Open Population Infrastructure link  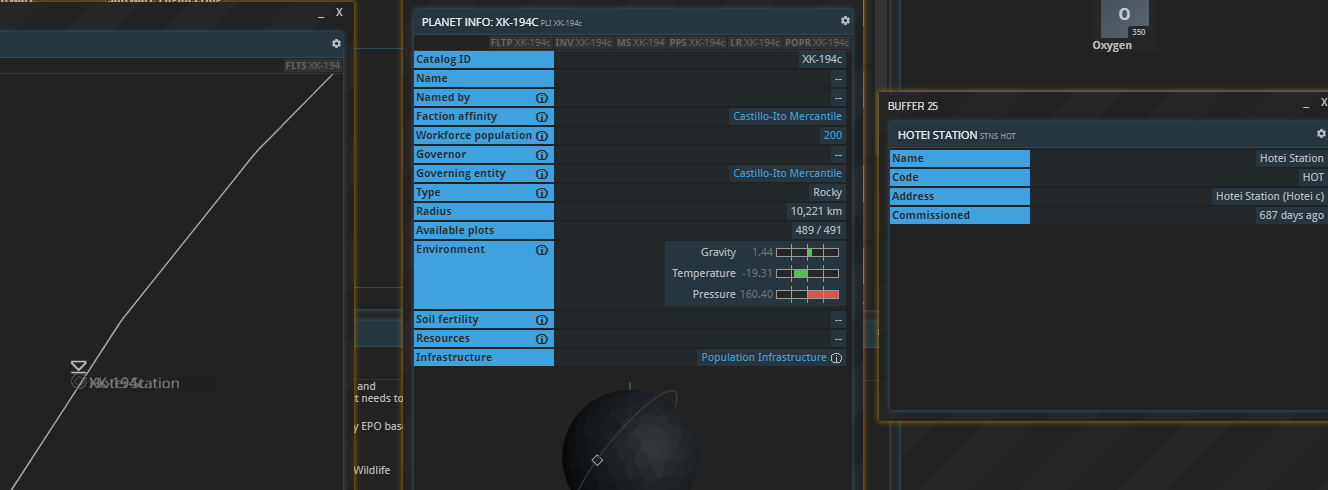tap(764, 358)
